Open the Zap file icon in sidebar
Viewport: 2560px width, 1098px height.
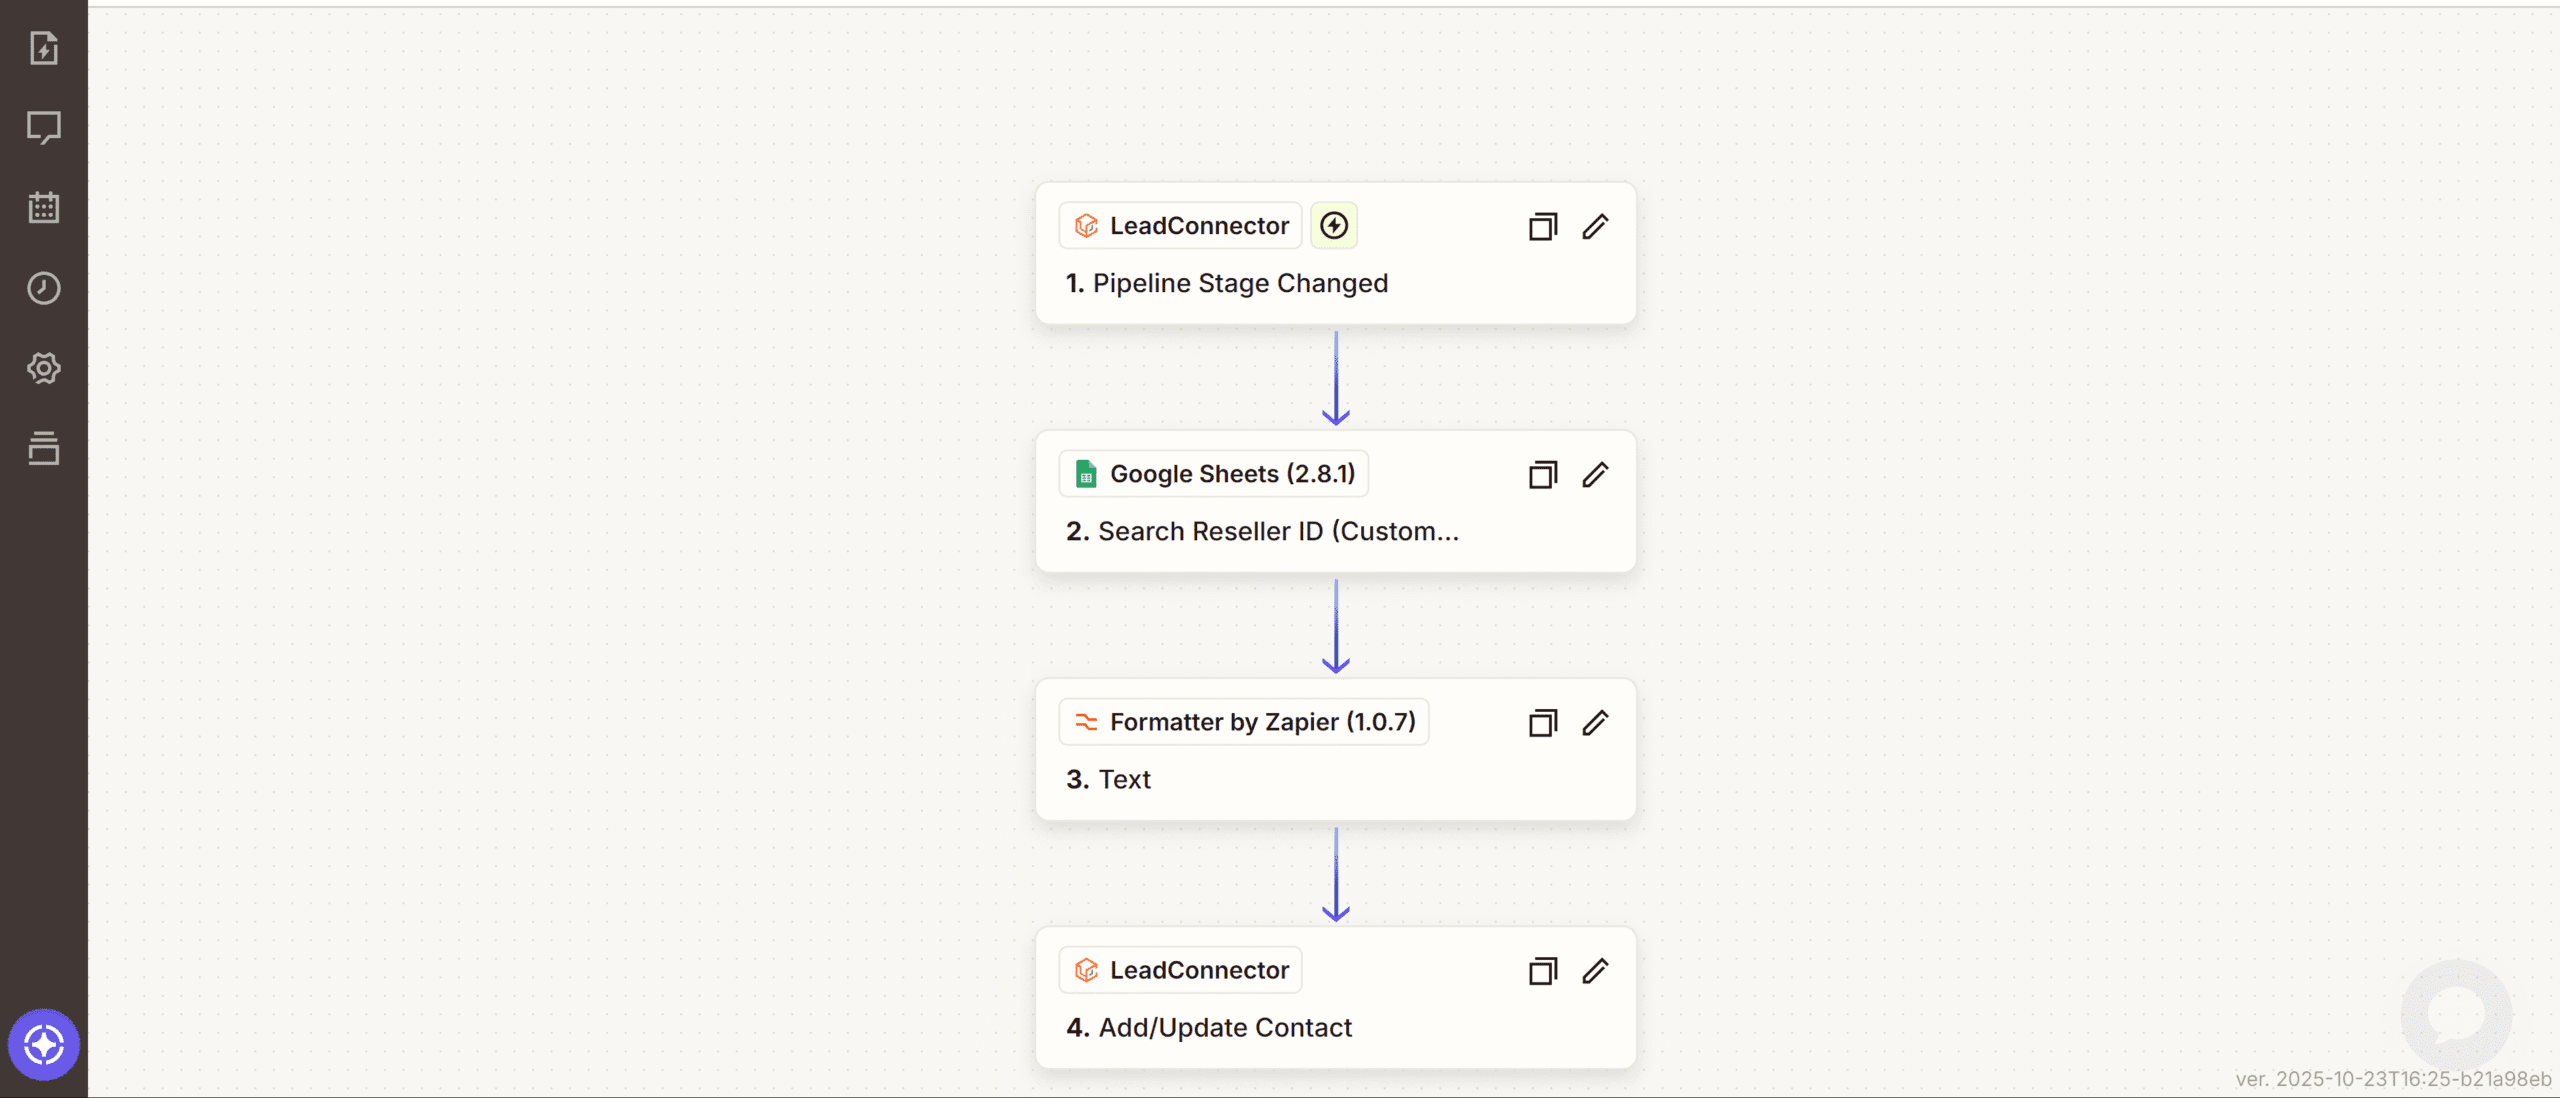tap(44, 48)
